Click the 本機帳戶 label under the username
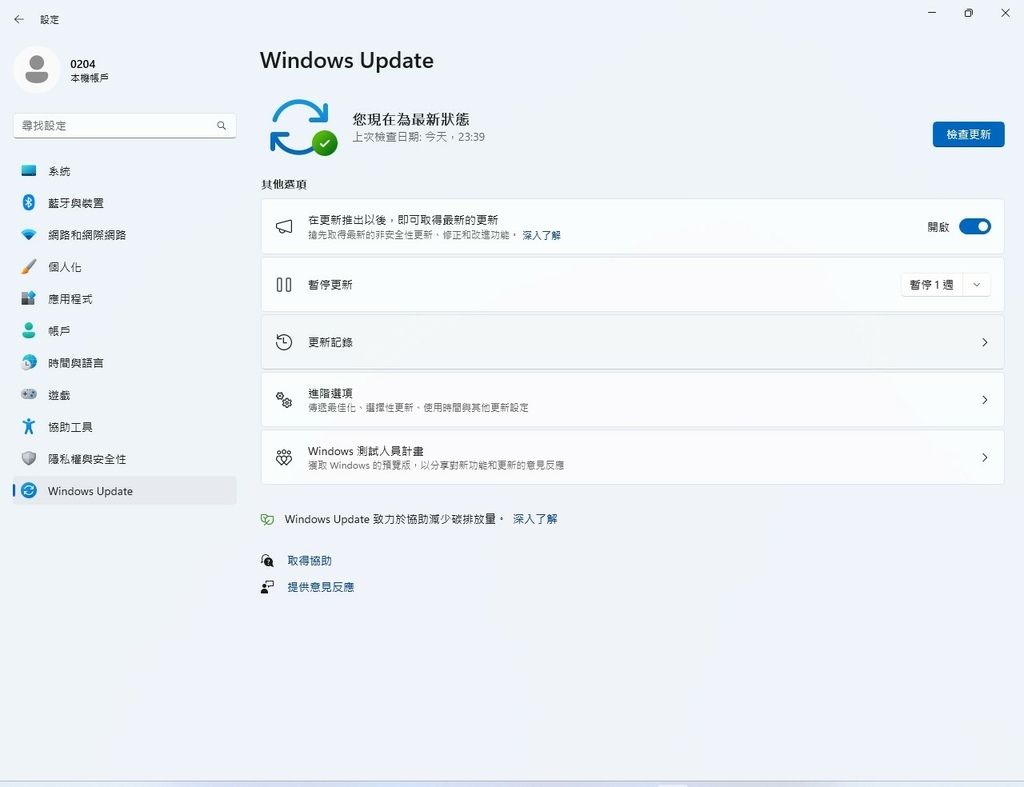 (x=89, y=78)
